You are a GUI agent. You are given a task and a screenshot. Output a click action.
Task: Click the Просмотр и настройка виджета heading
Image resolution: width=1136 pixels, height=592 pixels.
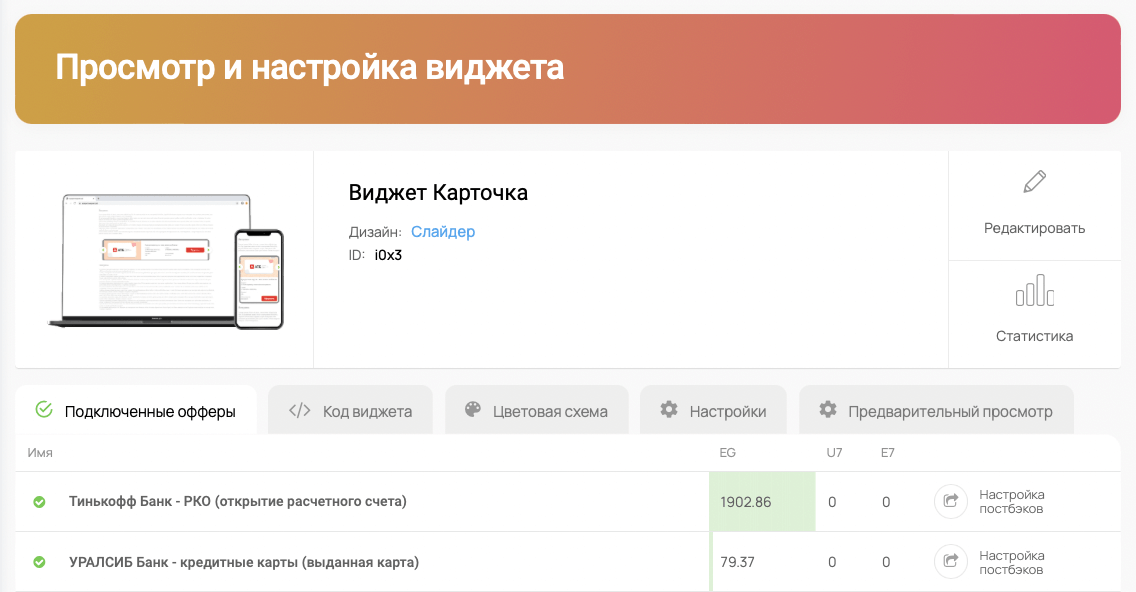[309, 68]
